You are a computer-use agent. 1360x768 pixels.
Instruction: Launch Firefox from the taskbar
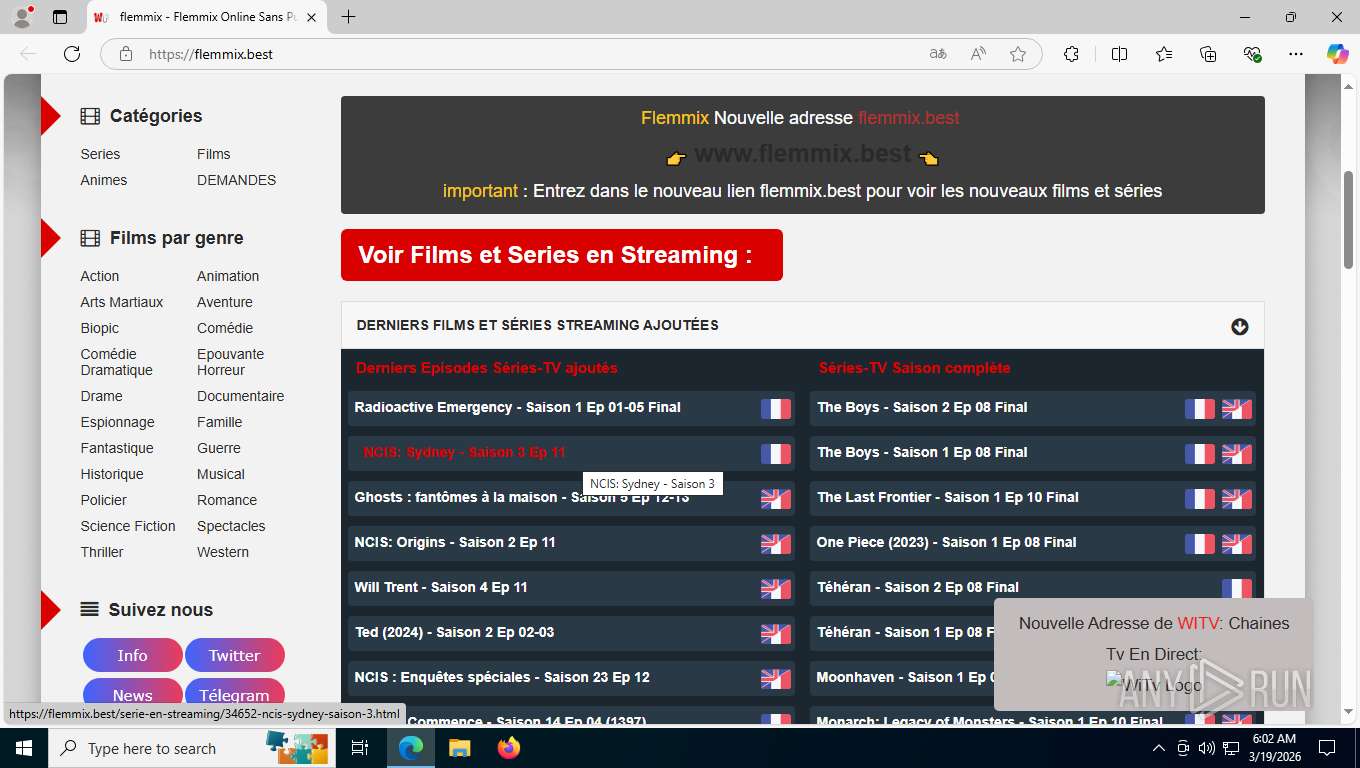[x=509, y=748]
